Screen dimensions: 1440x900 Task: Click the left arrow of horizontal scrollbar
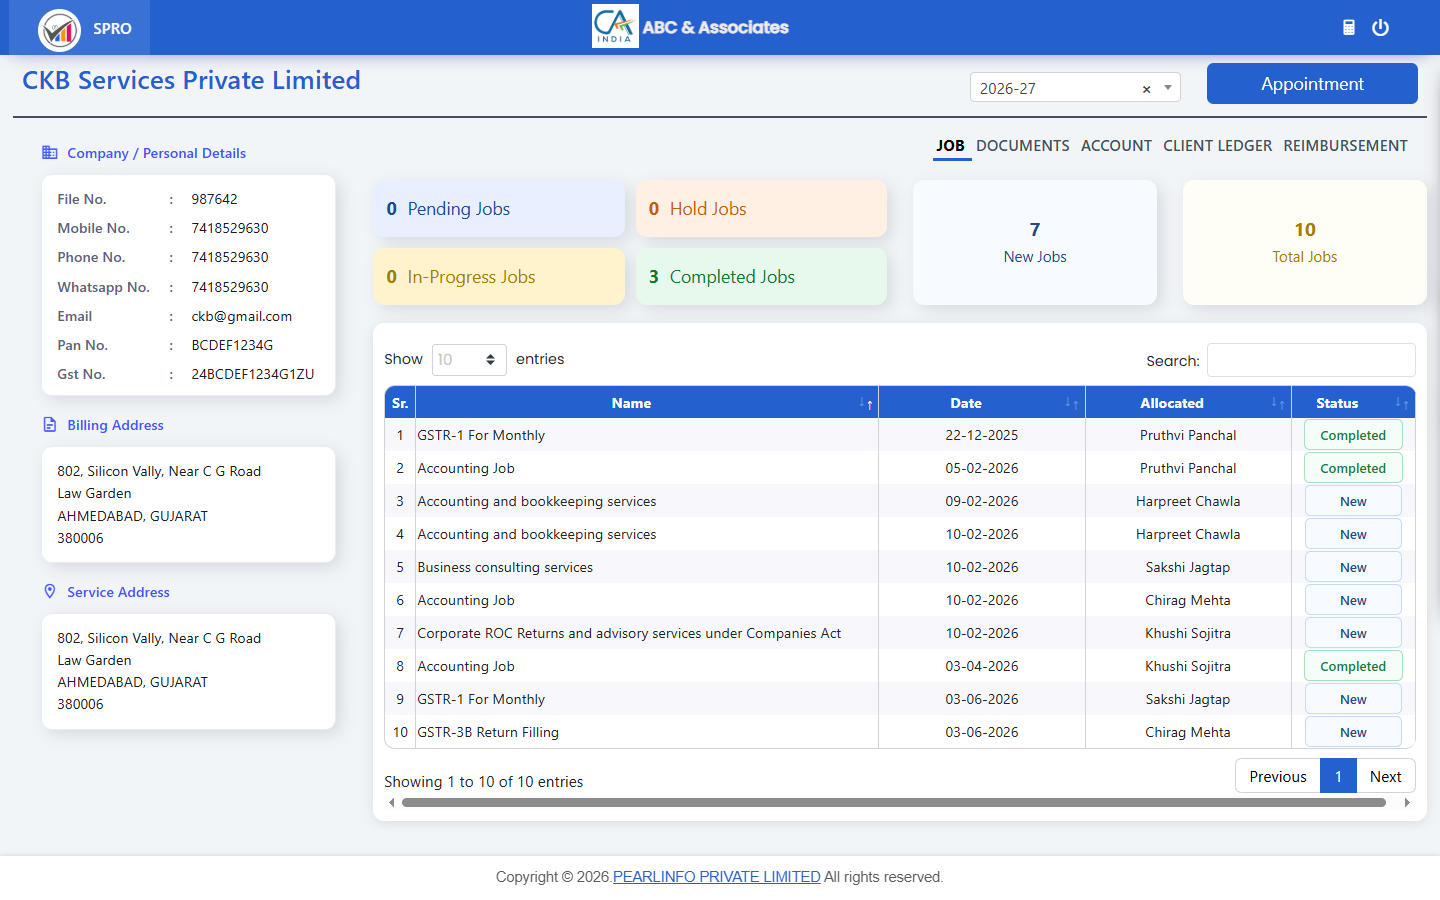(x=391, y=802)
